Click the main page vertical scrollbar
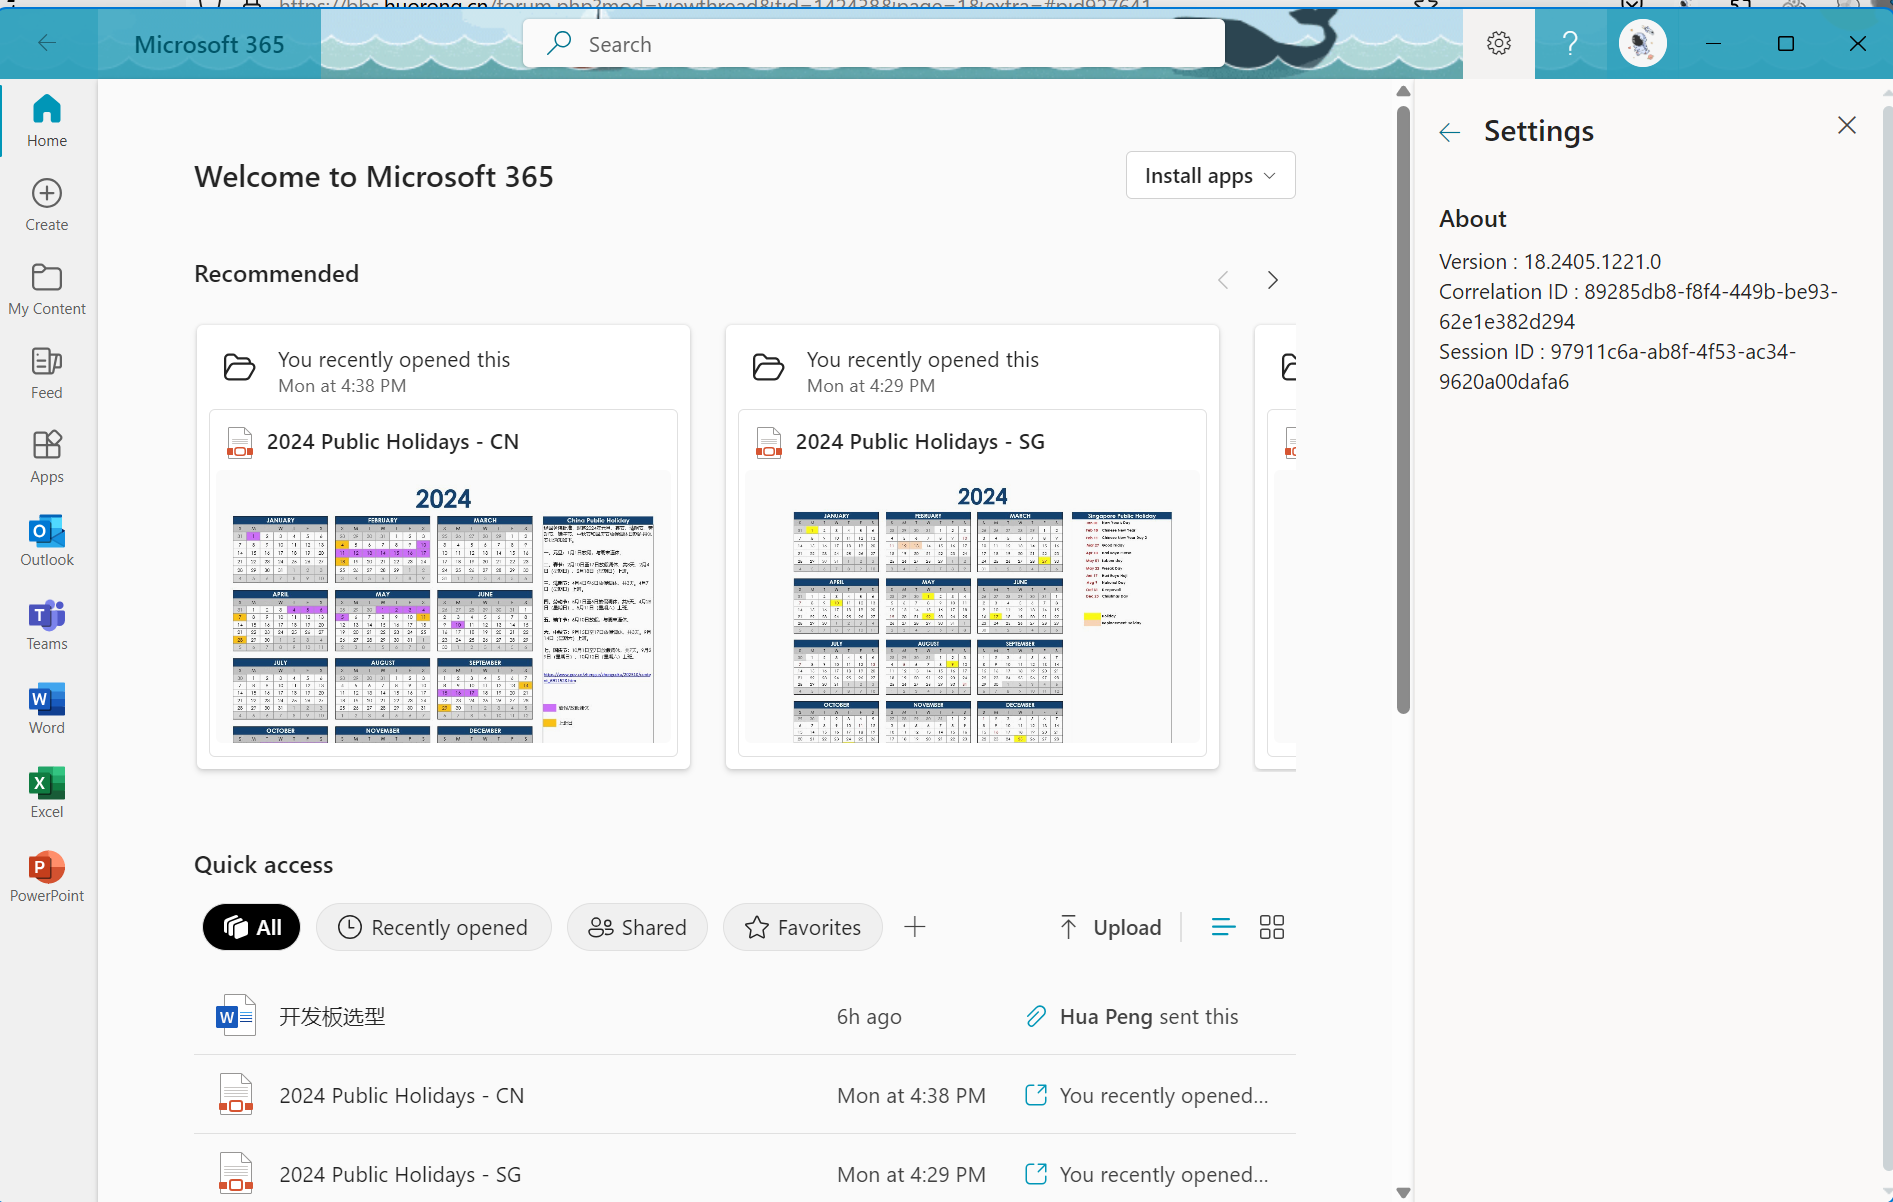 pos(1403,410)
